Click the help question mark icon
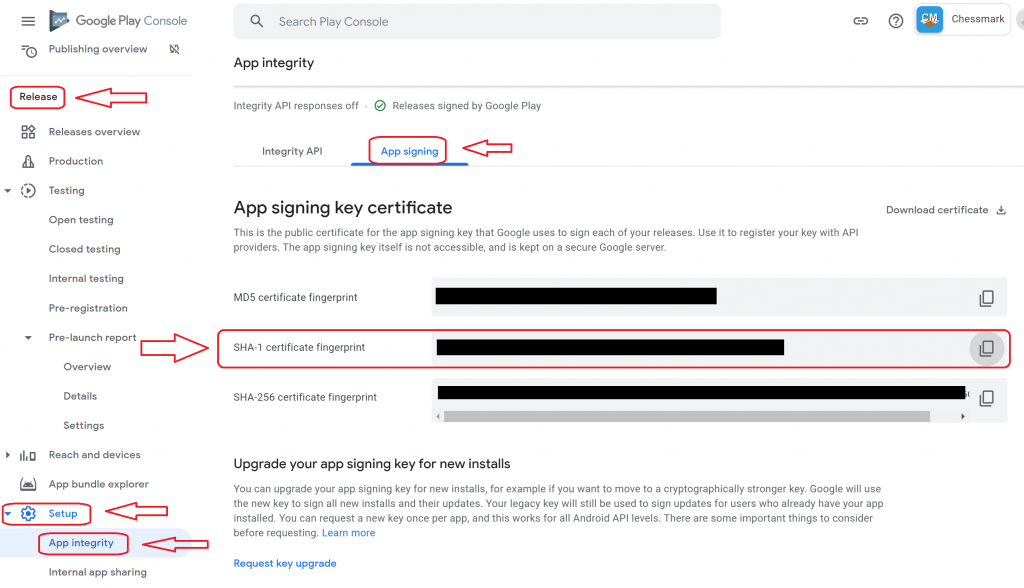Screen dimensions: 1024x588 (895, 22)
